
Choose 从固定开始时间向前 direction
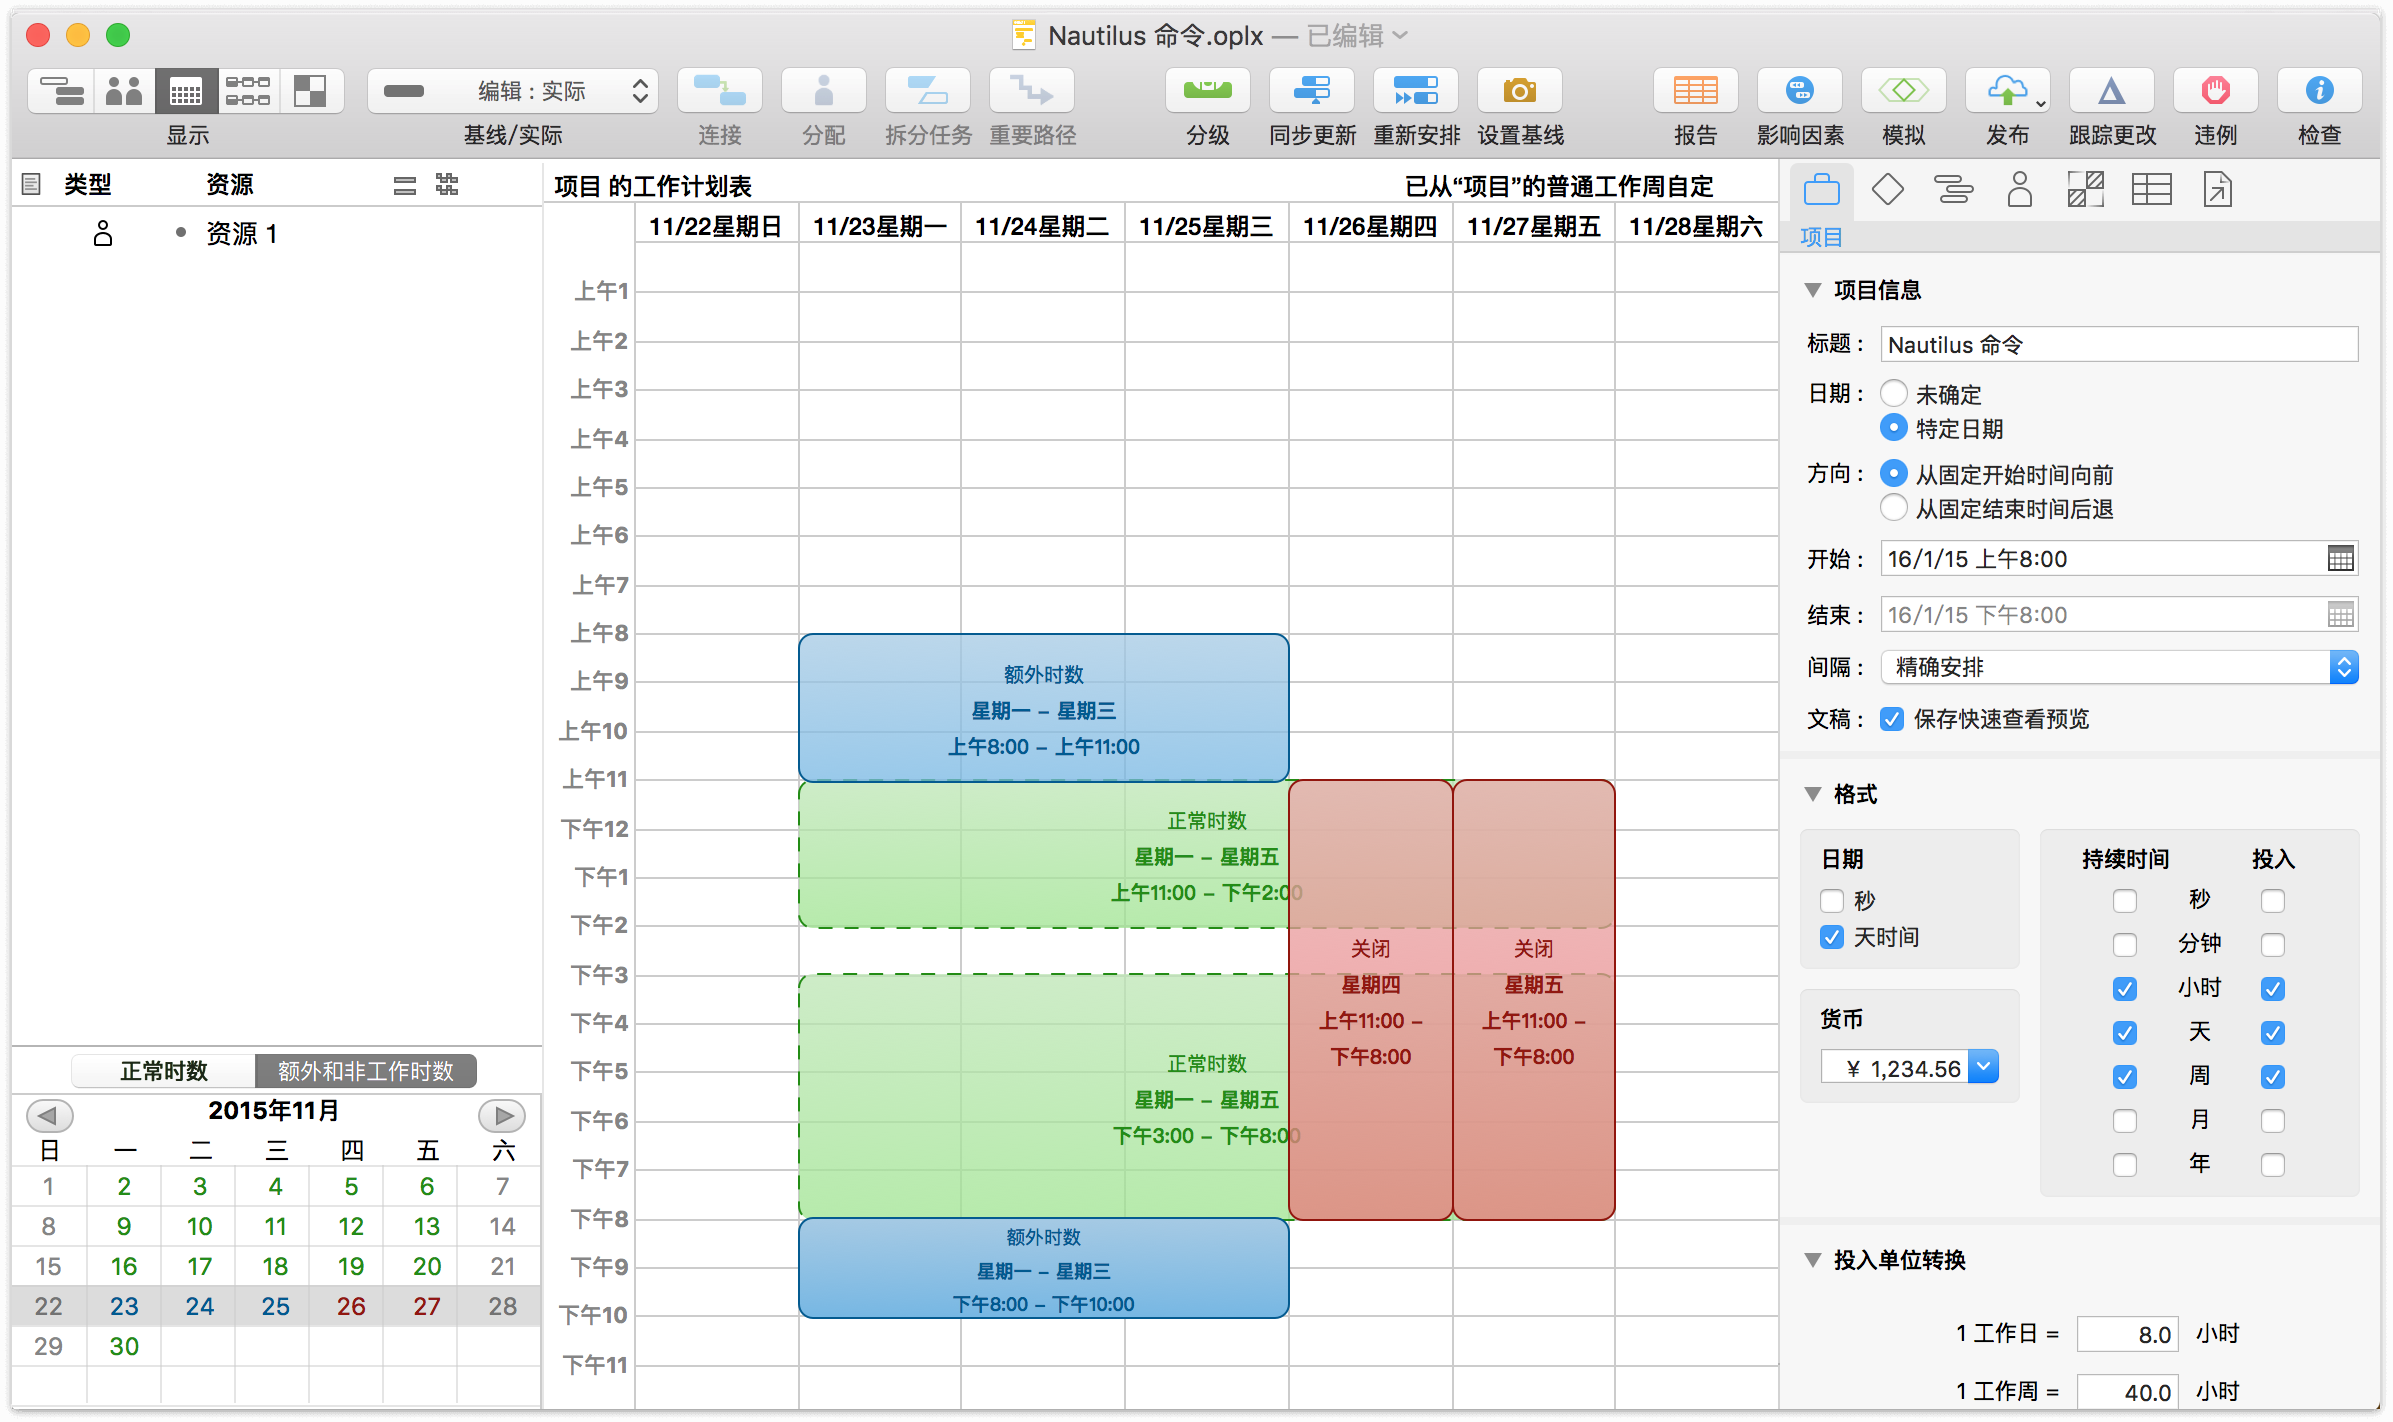1894,473
